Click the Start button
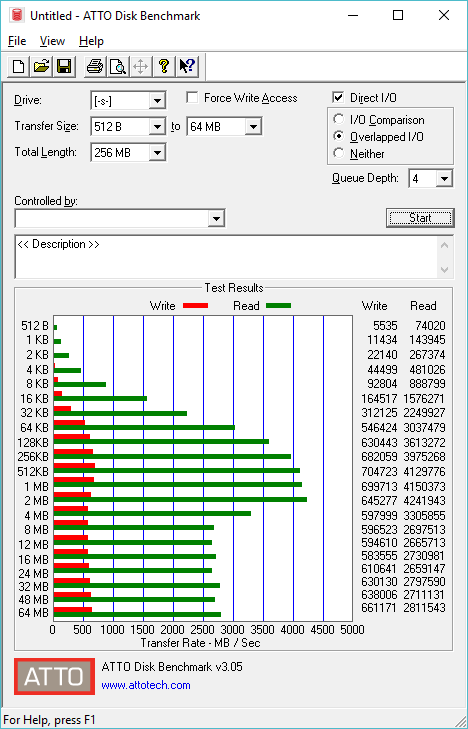This screenshot has width=468, height=729. click(x=420, y=218)
